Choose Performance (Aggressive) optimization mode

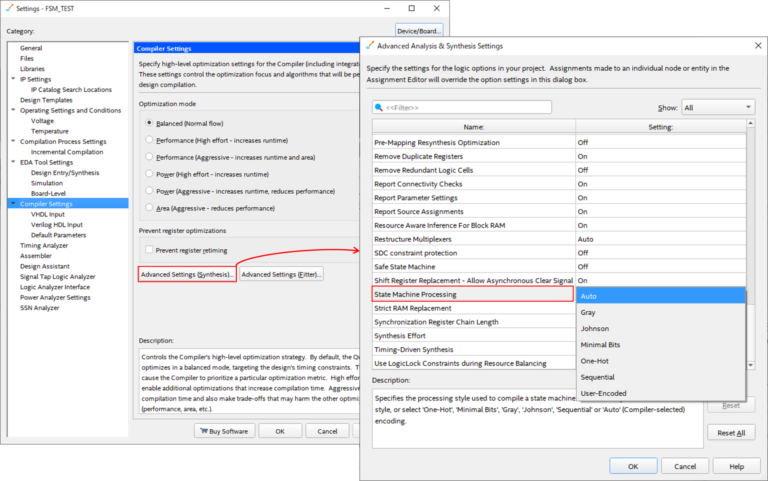tap(150, 156)
